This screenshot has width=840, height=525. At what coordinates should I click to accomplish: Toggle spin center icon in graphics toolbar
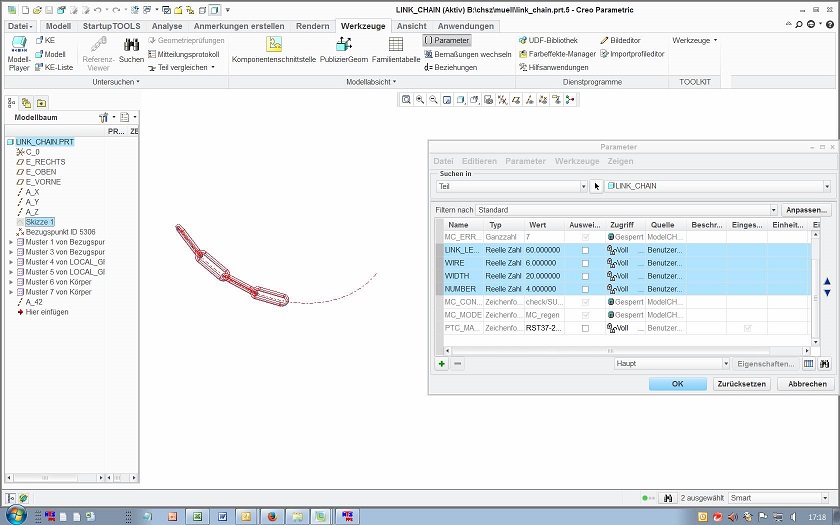(570, 100)
